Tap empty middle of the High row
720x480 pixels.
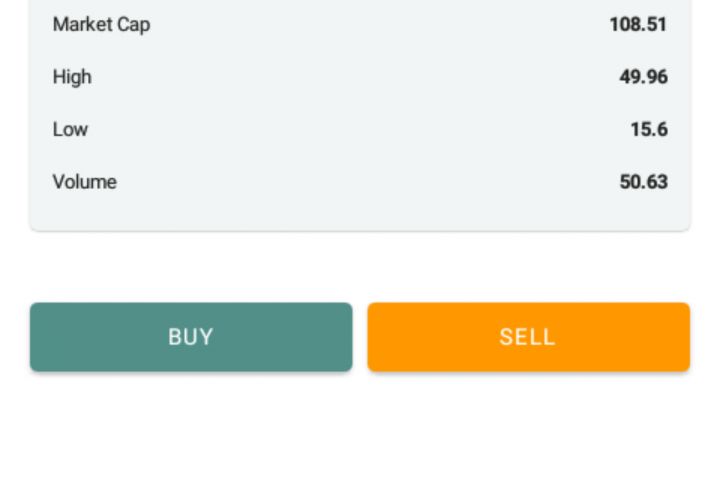[x=360, y=77]
